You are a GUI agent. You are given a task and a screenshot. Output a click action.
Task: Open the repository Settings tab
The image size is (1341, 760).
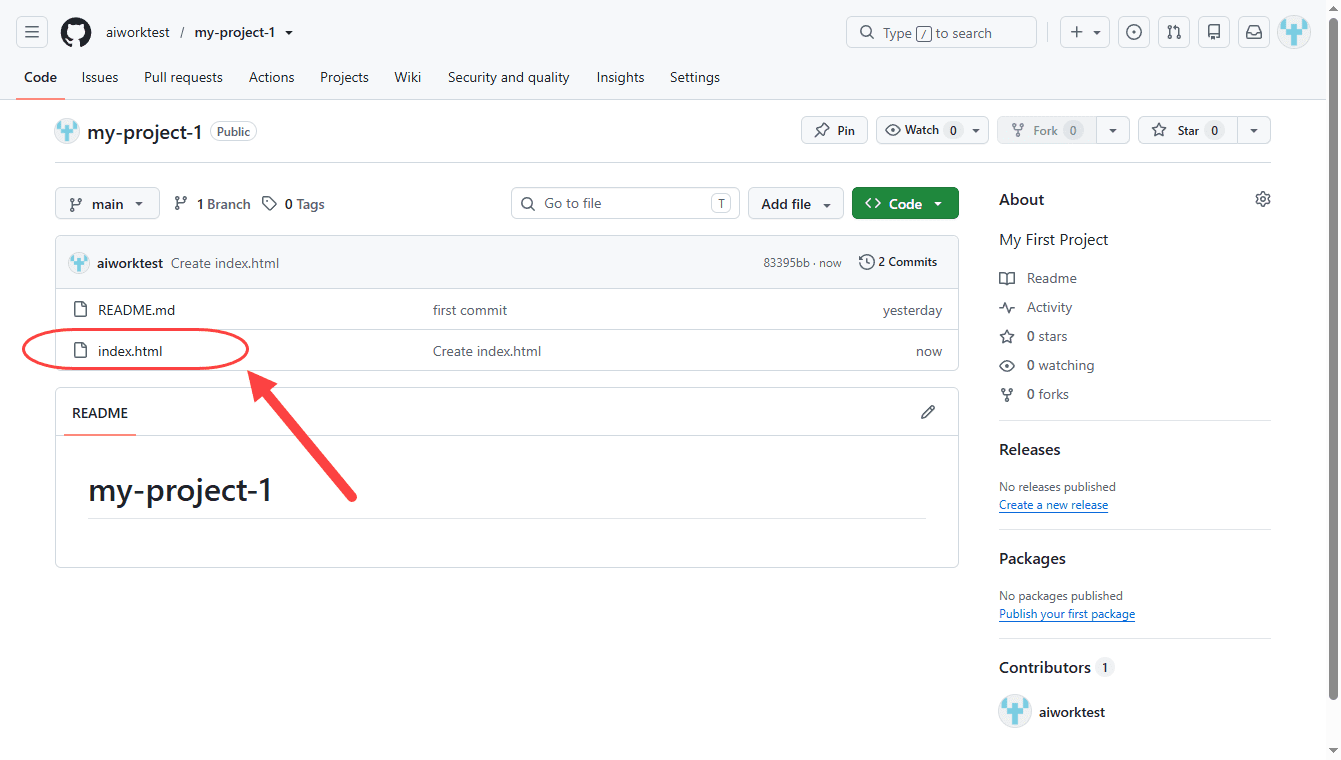pyautogui.click(x=695, y=77)
